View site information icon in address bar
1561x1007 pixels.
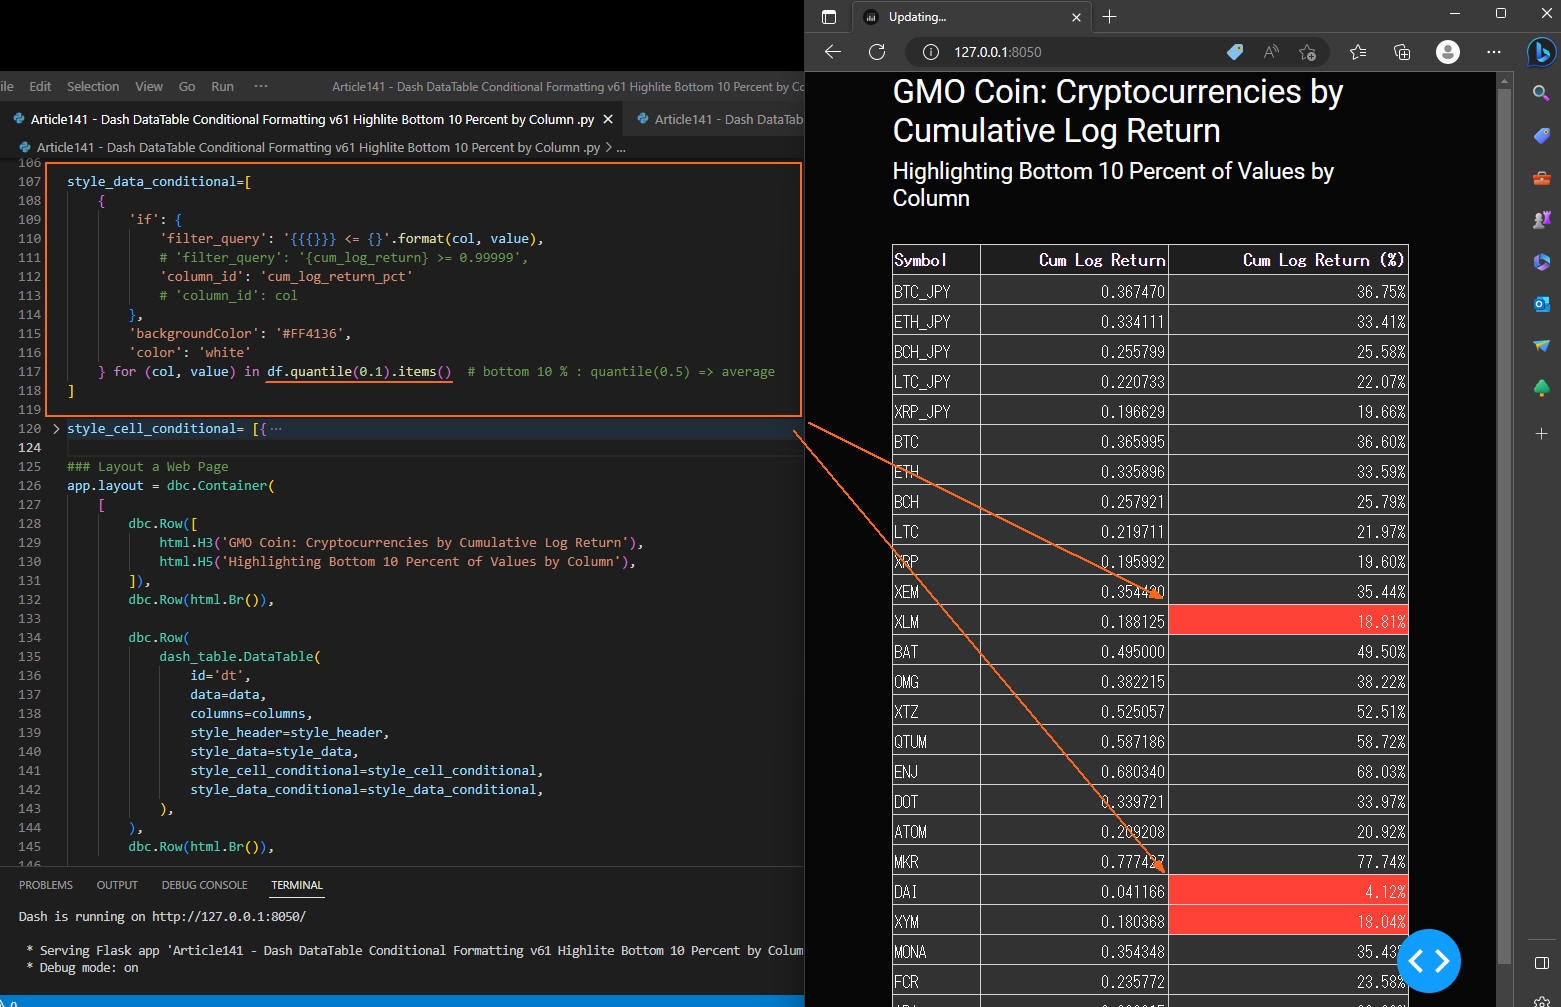coord(930,52)
